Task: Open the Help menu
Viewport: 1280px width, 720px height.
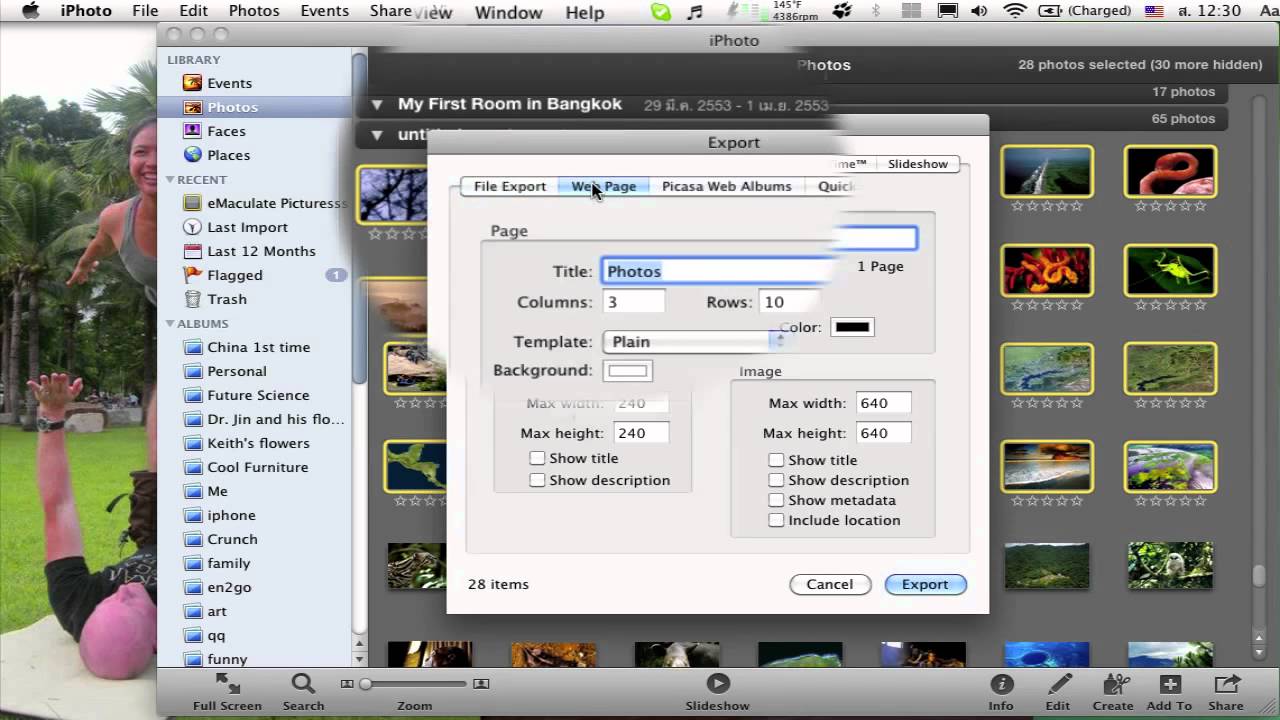Action: 584,12
